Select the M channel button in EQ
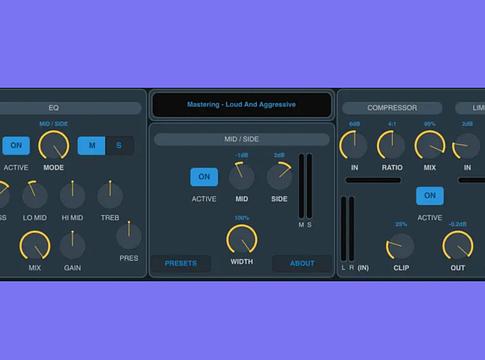This screenshot has height=360, width=485. pos(92,146)
